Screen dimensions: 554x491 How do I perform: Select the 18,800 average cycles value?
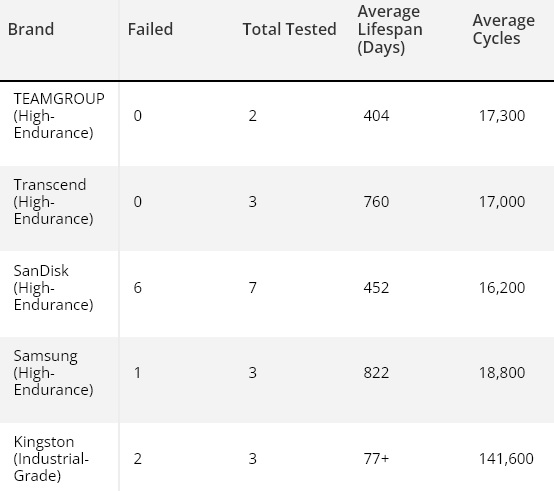(x=502, y=373)
